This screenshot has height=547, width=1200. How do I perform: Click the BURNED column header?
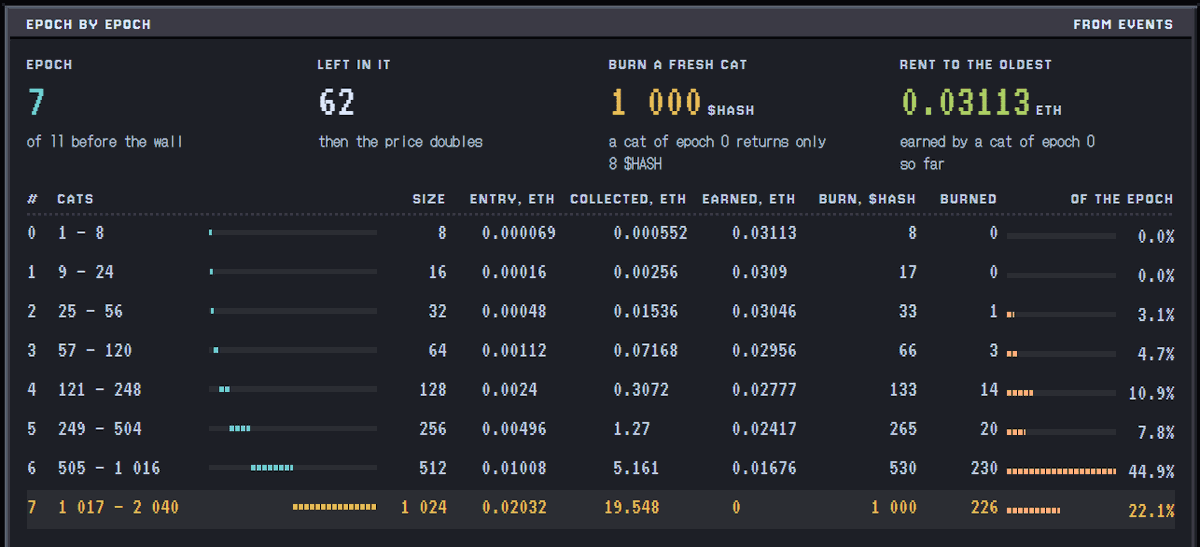(x=968, y=199)
